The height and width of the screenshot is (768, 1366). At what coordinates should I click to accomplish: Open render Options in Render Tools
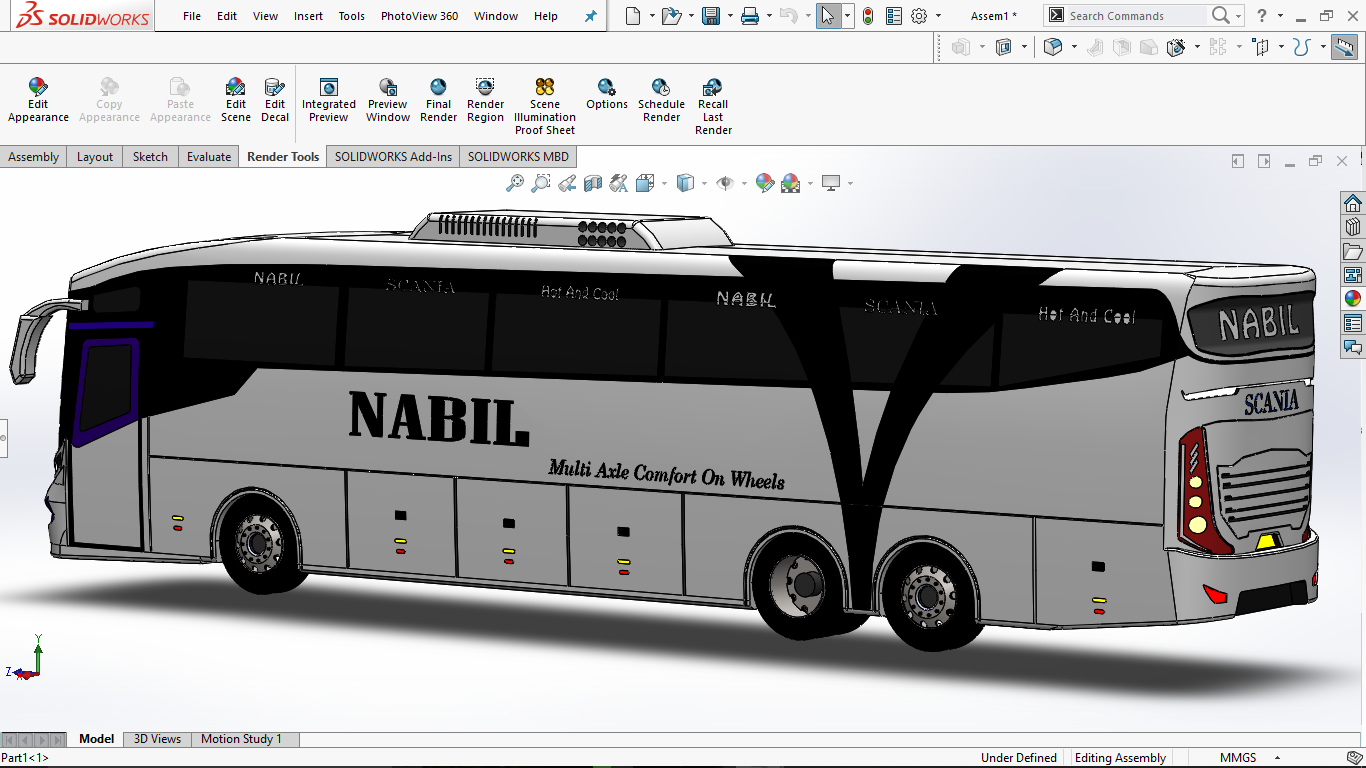coord(607,94)
